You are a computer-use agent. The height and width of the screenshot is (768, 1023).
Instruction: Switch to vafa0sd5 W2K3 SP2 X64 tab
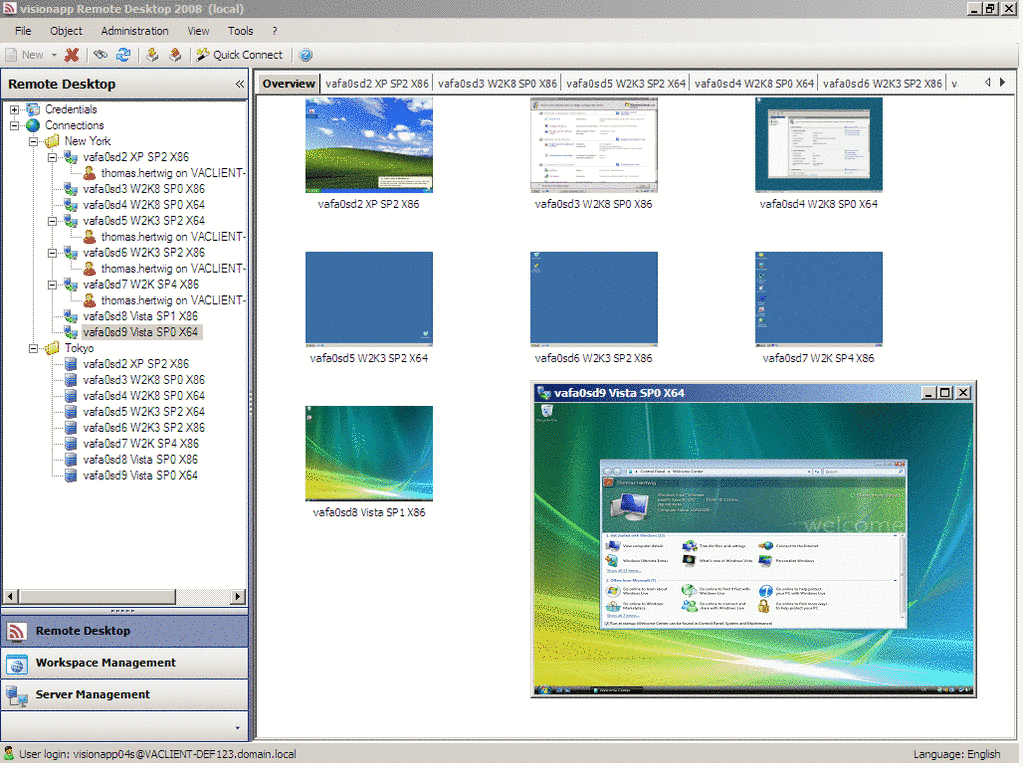626,84
